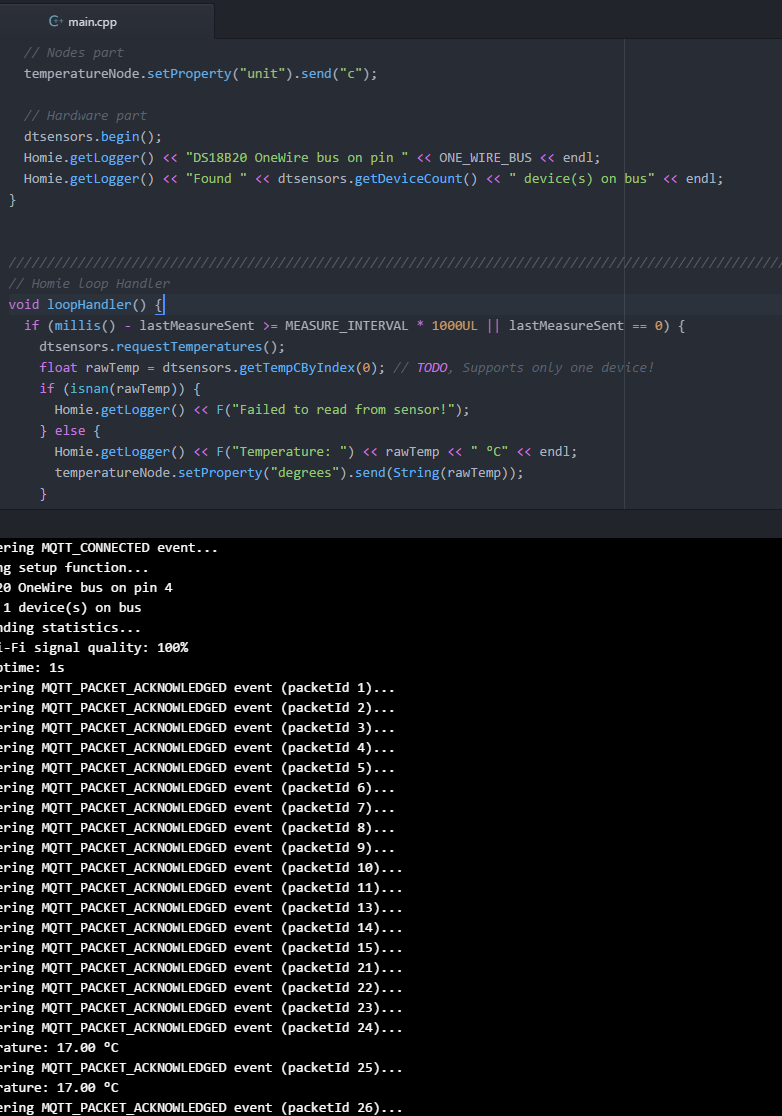Viewport: 782px width, 1116px height.
Task: Click getDeviceCount() call in code
Action: (x=416, y=179)
